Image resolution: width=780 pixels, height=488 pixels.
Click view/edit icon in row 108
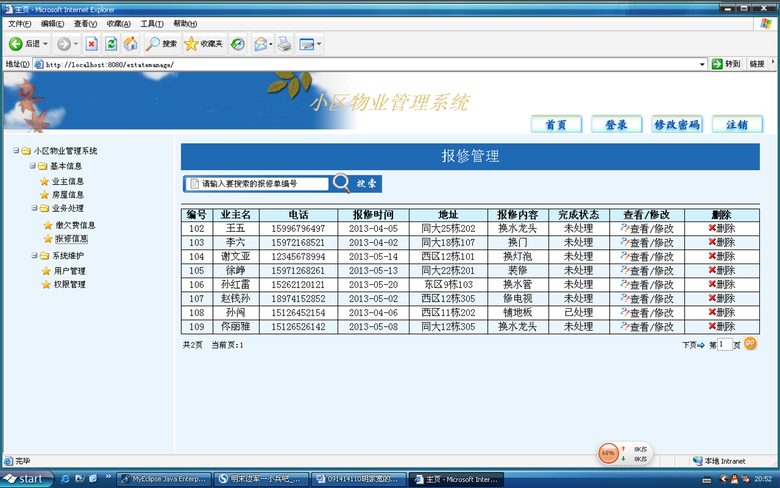click(625, 312)
